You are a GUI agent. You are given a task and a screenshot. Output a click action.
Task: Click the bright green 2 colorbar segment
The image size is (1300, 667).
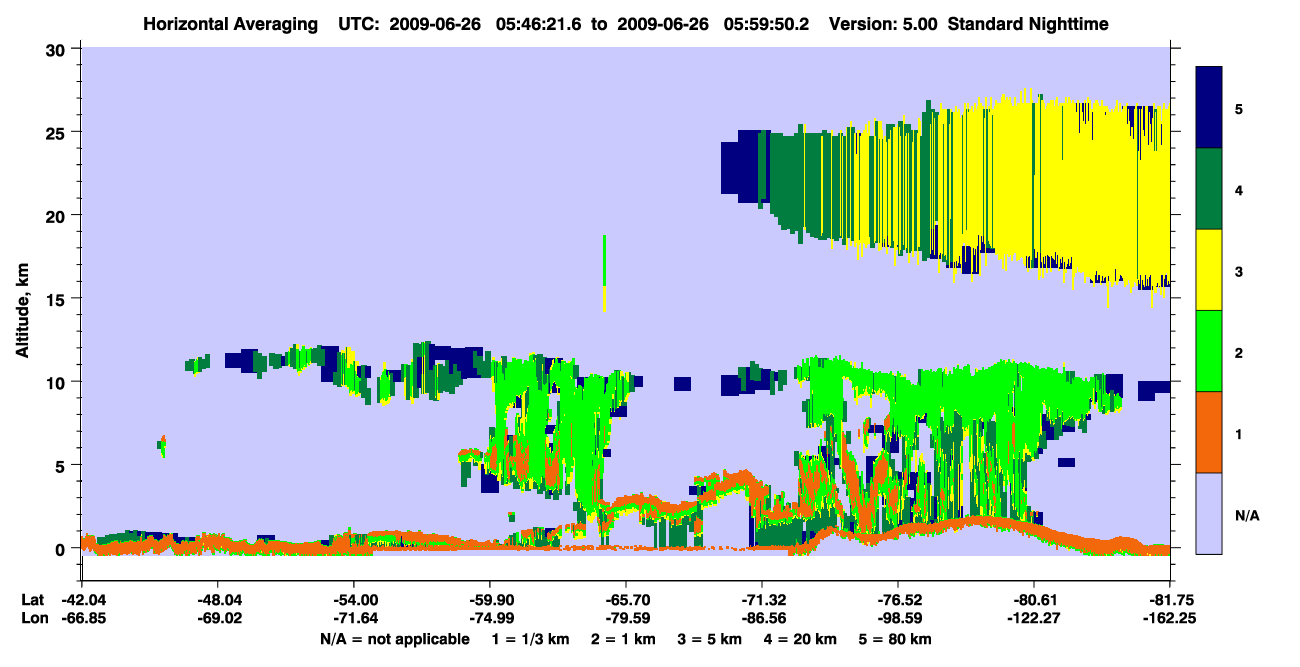pos(1209,351)
